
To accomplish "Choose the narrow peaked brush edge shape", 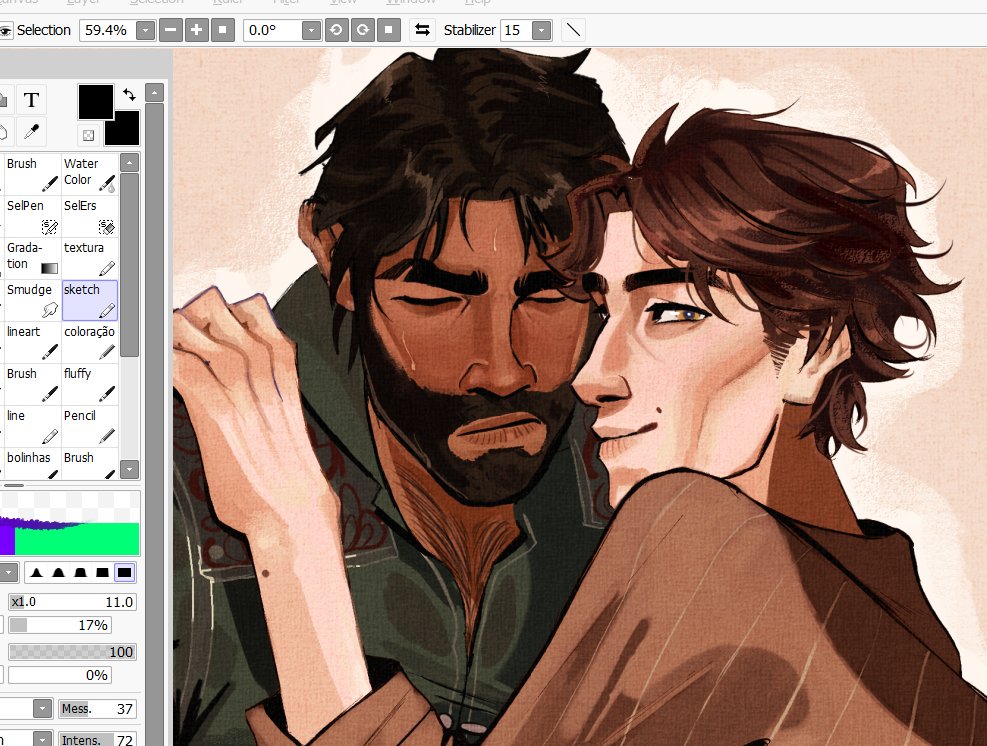I will [x=37, y=572].
